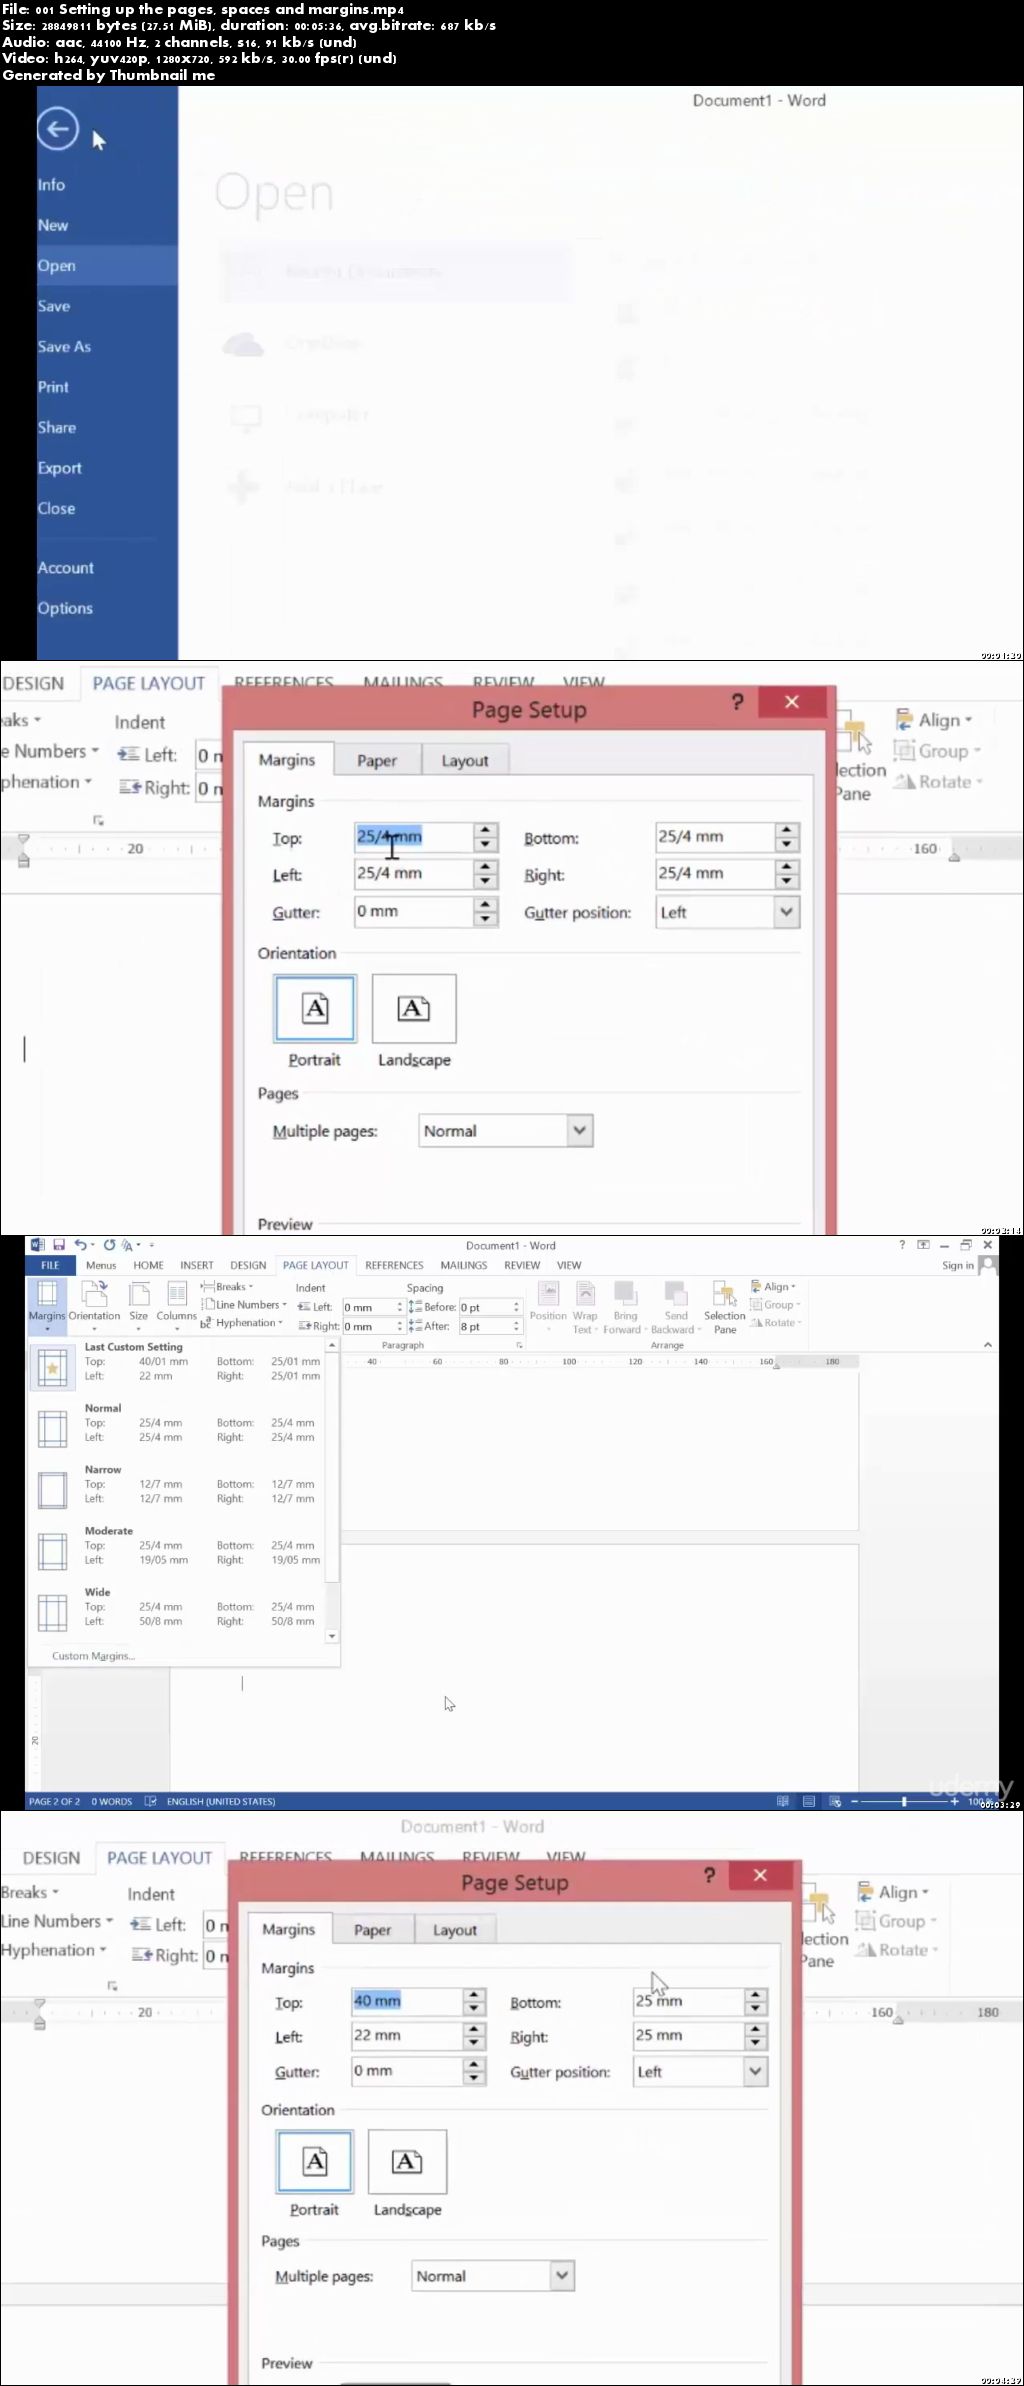Select Export in the Backstage sidebar
The image size is (1024, 2386).
[x=59, y=468]
